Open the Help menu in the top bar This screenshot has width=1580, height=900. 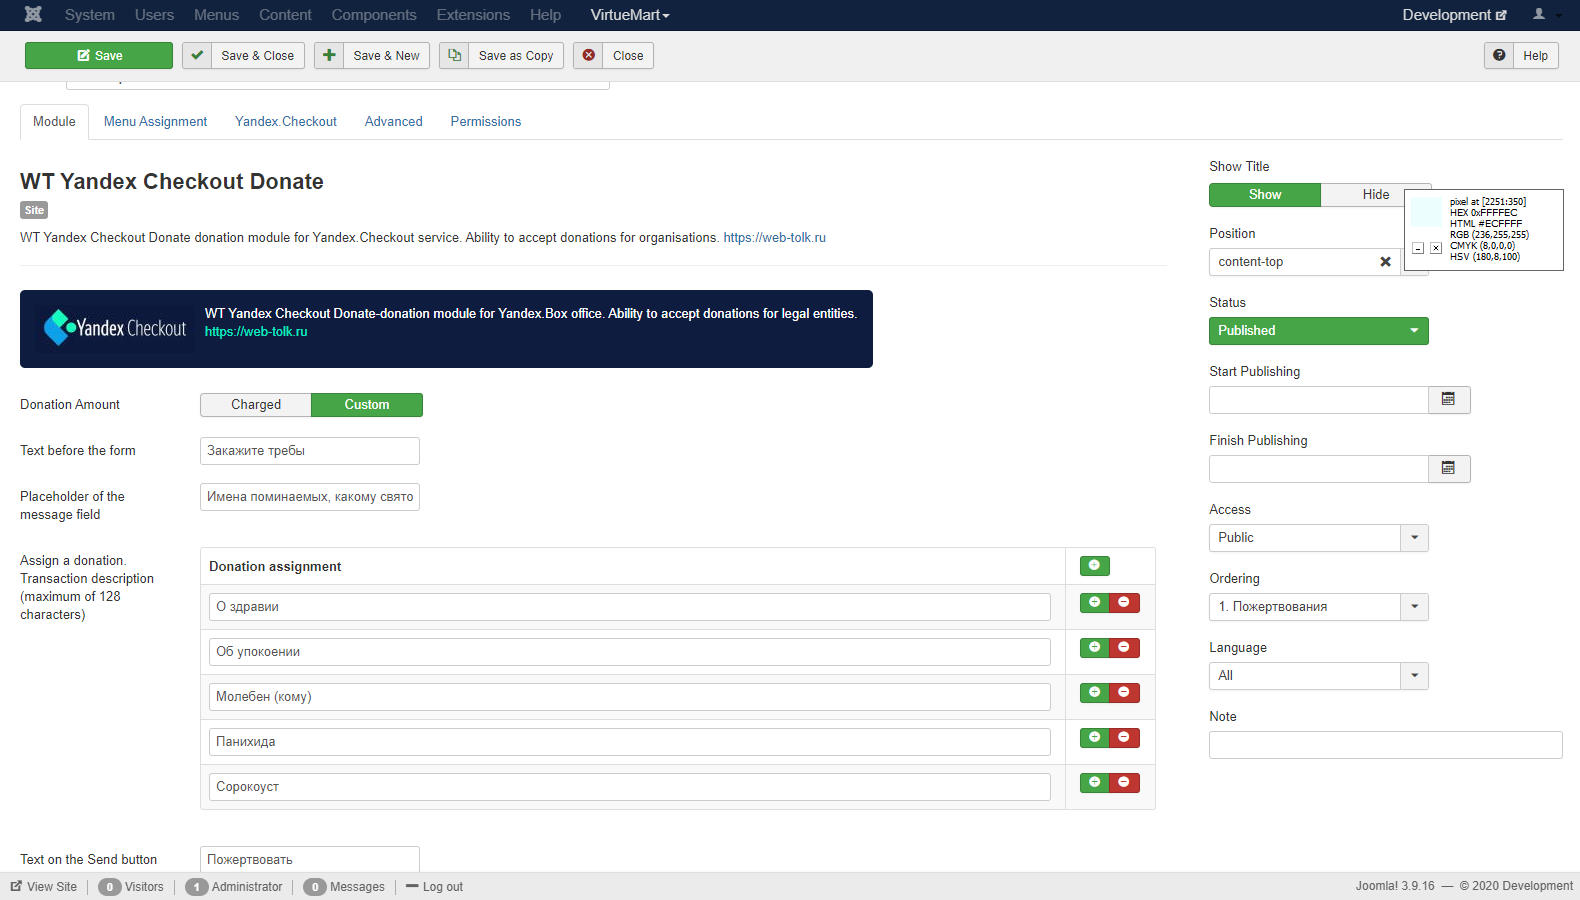[545, 15]
